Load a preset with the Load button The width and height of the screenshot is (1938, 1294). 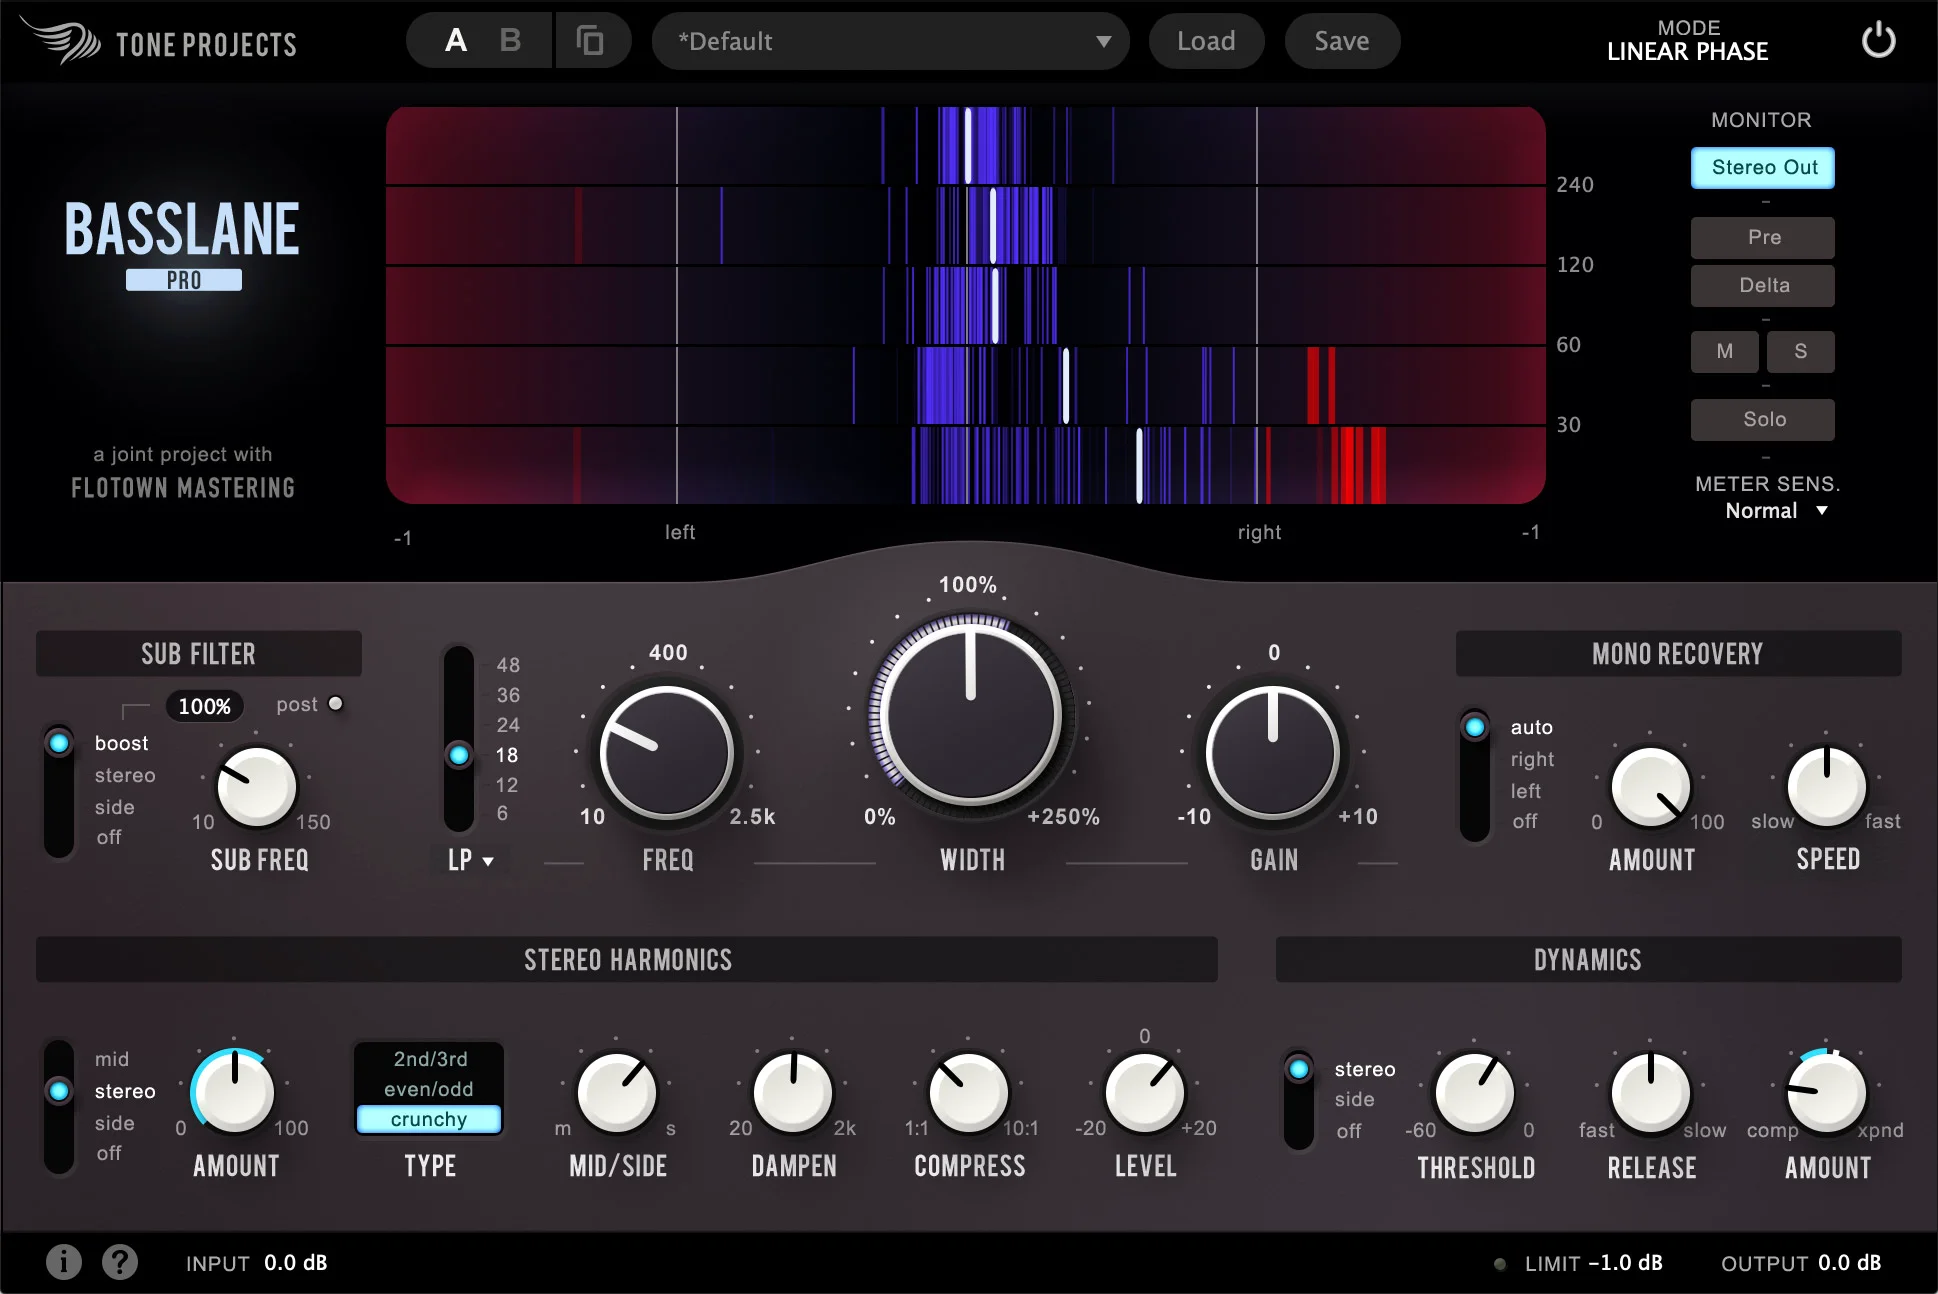(x=1205, y=41)
